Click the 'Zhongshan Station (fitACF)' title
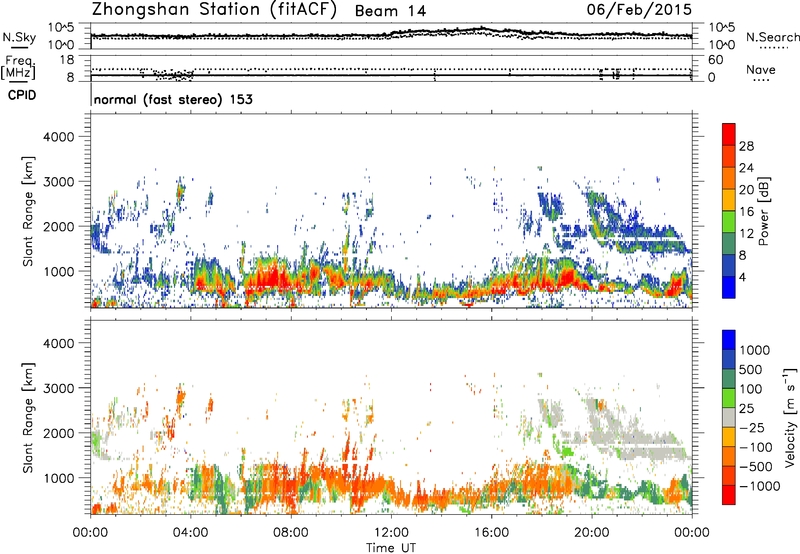Image resolution: width=800 pixels, height=554 pixels. pos(214,10)
